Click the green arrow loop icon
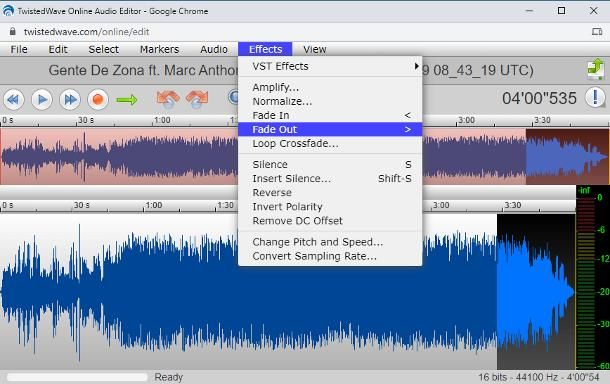 [127, 100]
